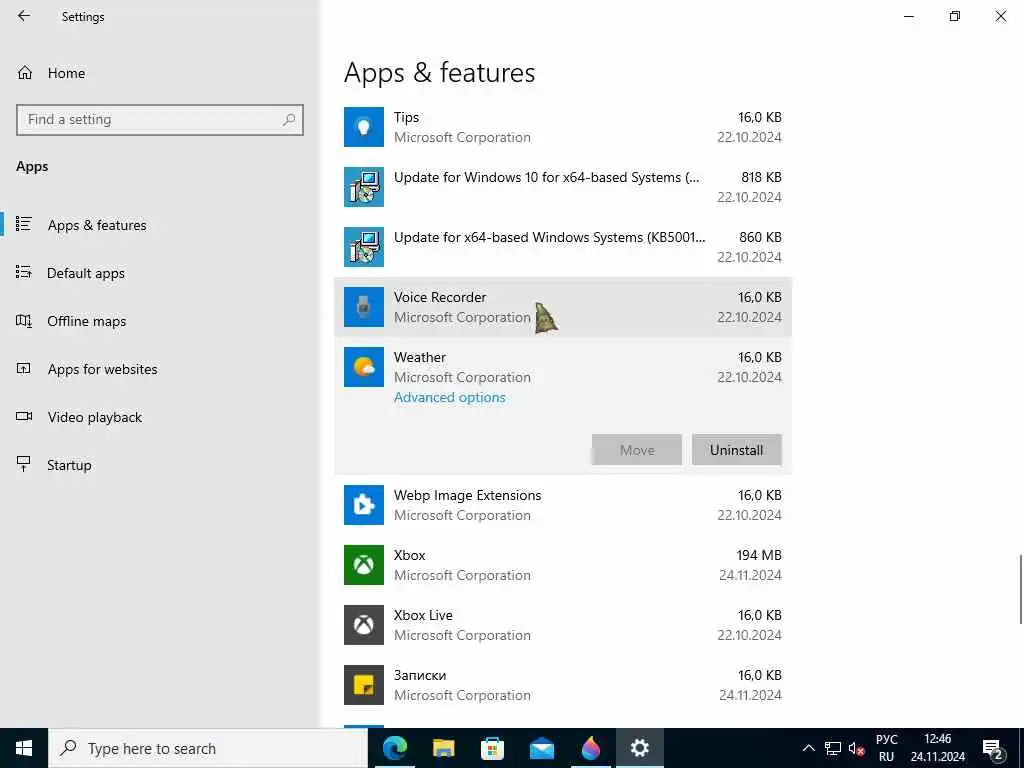Show hidden system tray icons

click(808, 748)
